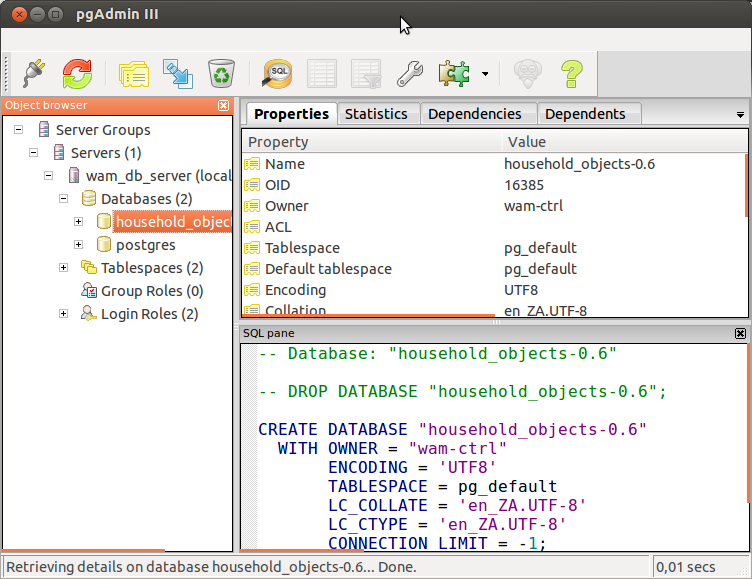Open plugins dropdown arrow
The height and width of the screenshot is (579, 752).
[485, 74]
